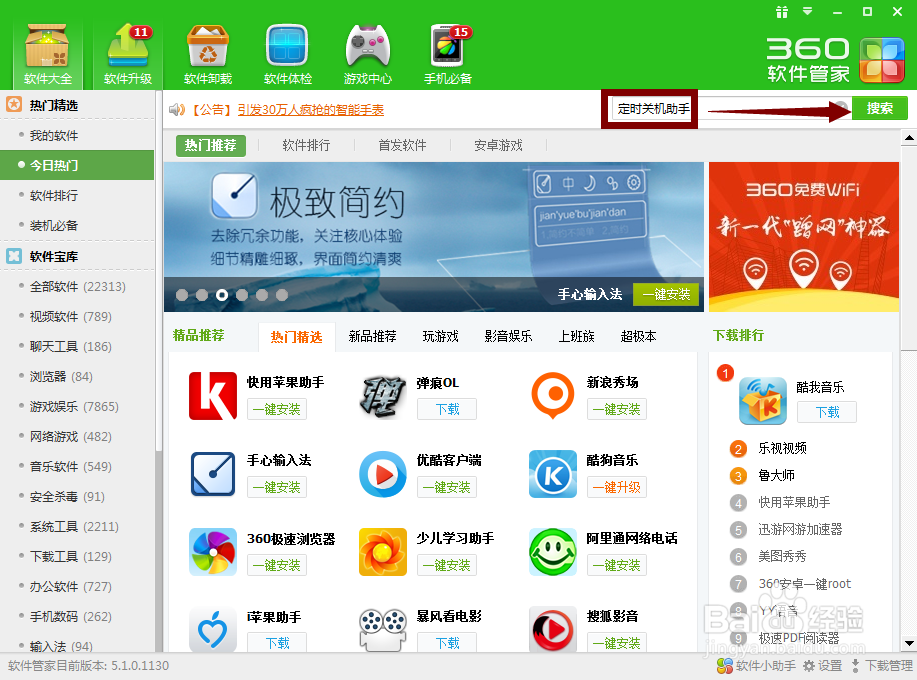Image resolution: width=917 pixels, height=680 pixels.
Task: Click the 苹果助手 heart apple icon
Action: point(213,630)
